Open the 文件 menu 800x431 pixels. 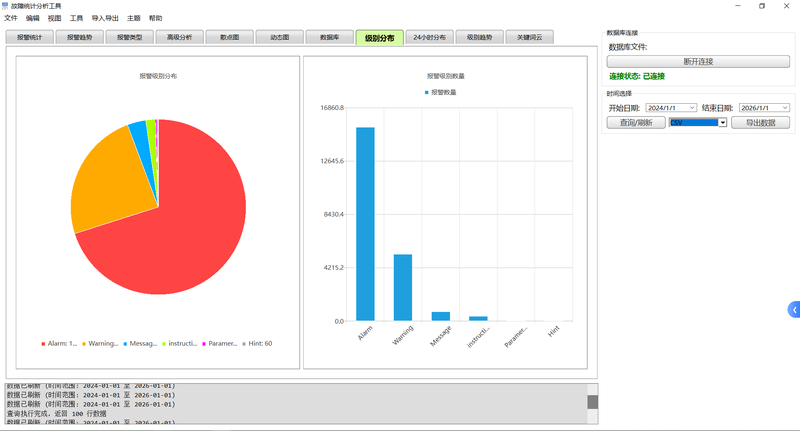click(11, 18)
